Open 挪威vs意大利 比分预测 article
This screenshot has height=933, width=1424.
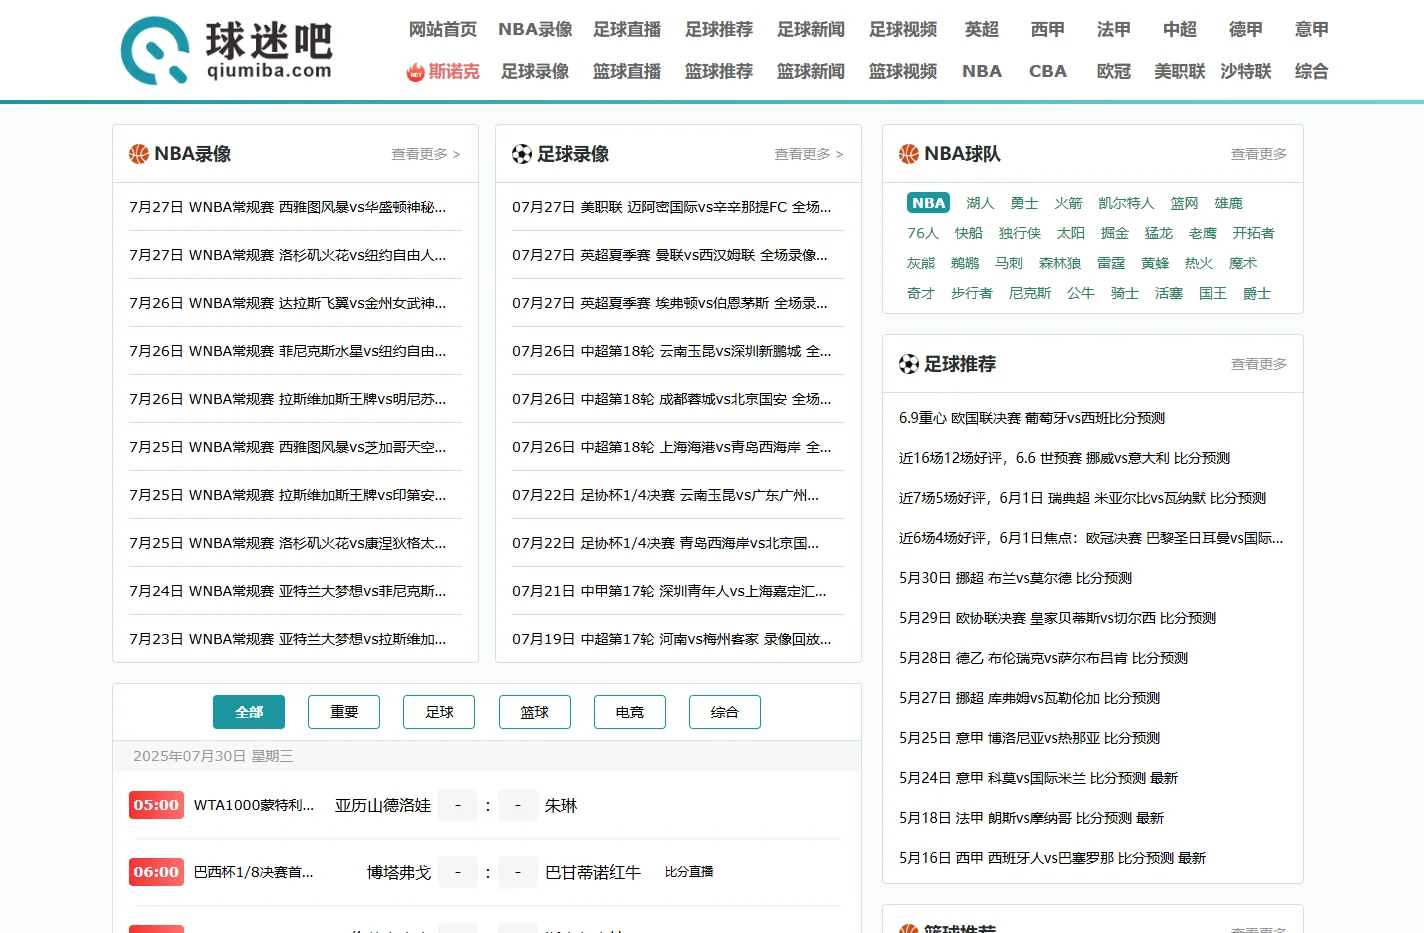click(1065, 458)
